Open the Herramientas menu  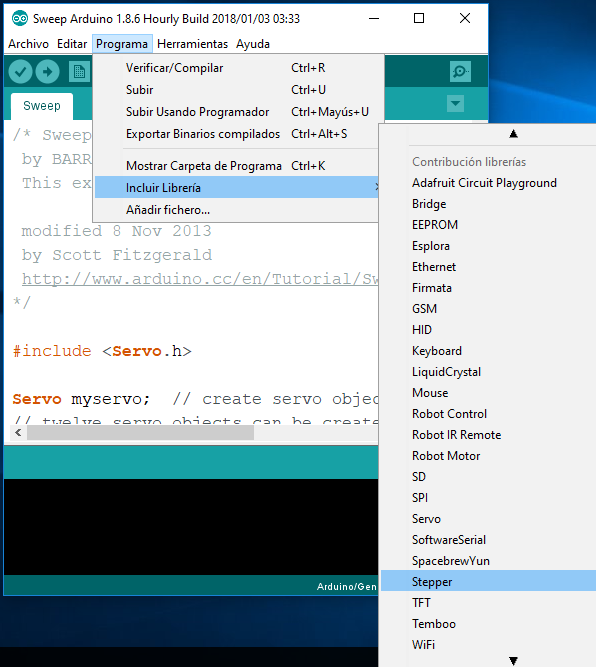pos(192,44)
